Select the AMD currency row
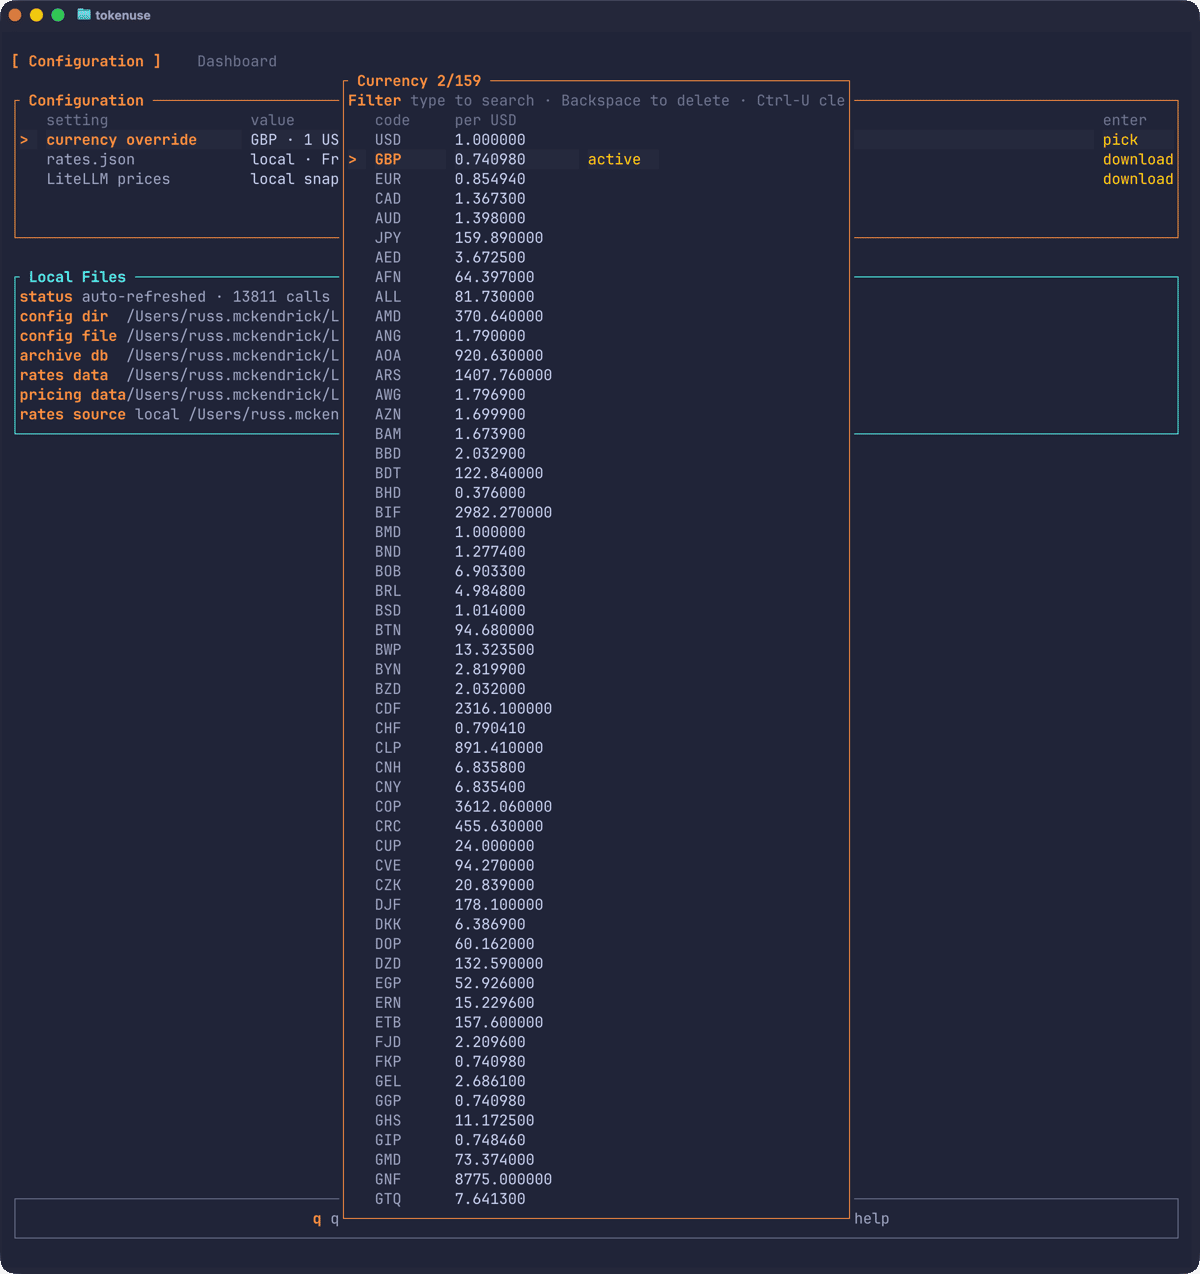Viewport: 1200px width, 1274px height. click(597, 316)
